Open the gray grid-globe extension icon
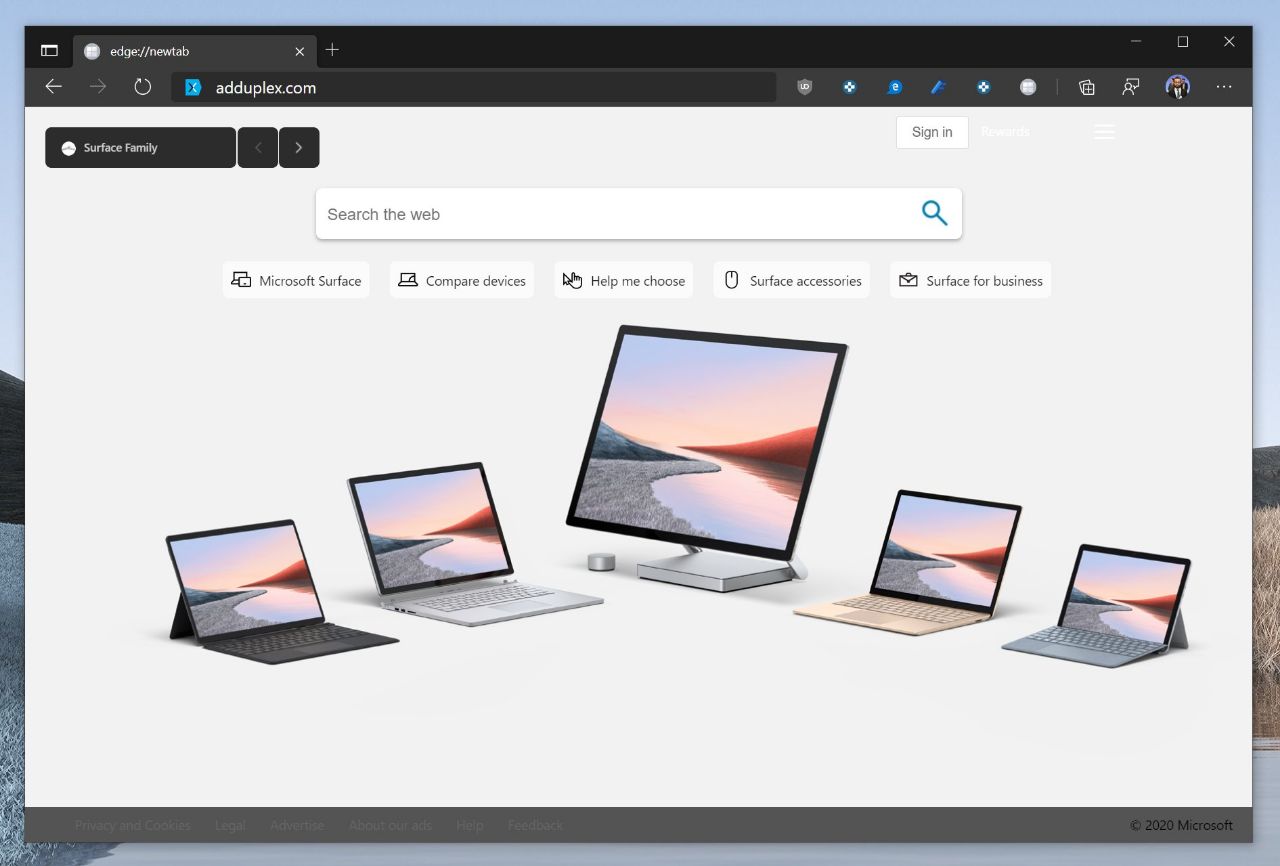Viewport: 1280px width, 866px height. point(1028,87)
